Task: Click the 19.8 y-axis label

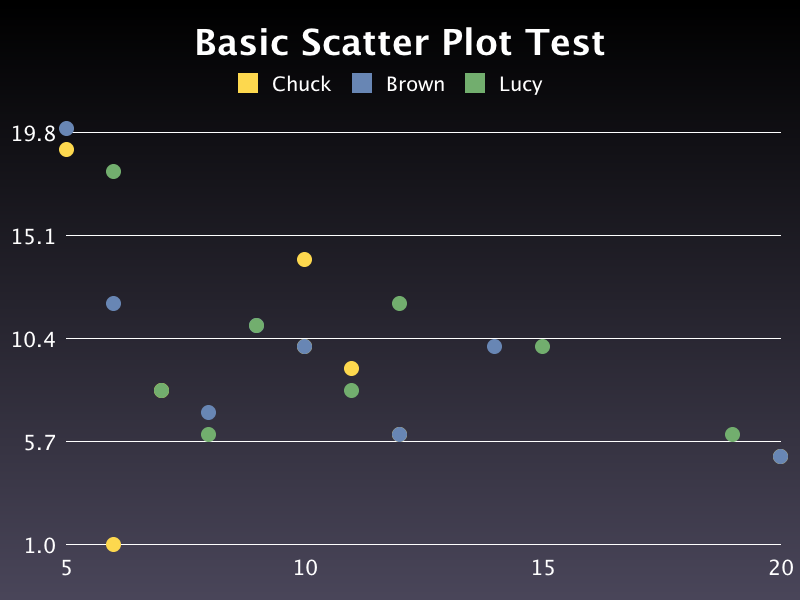Action: point(33,133)
